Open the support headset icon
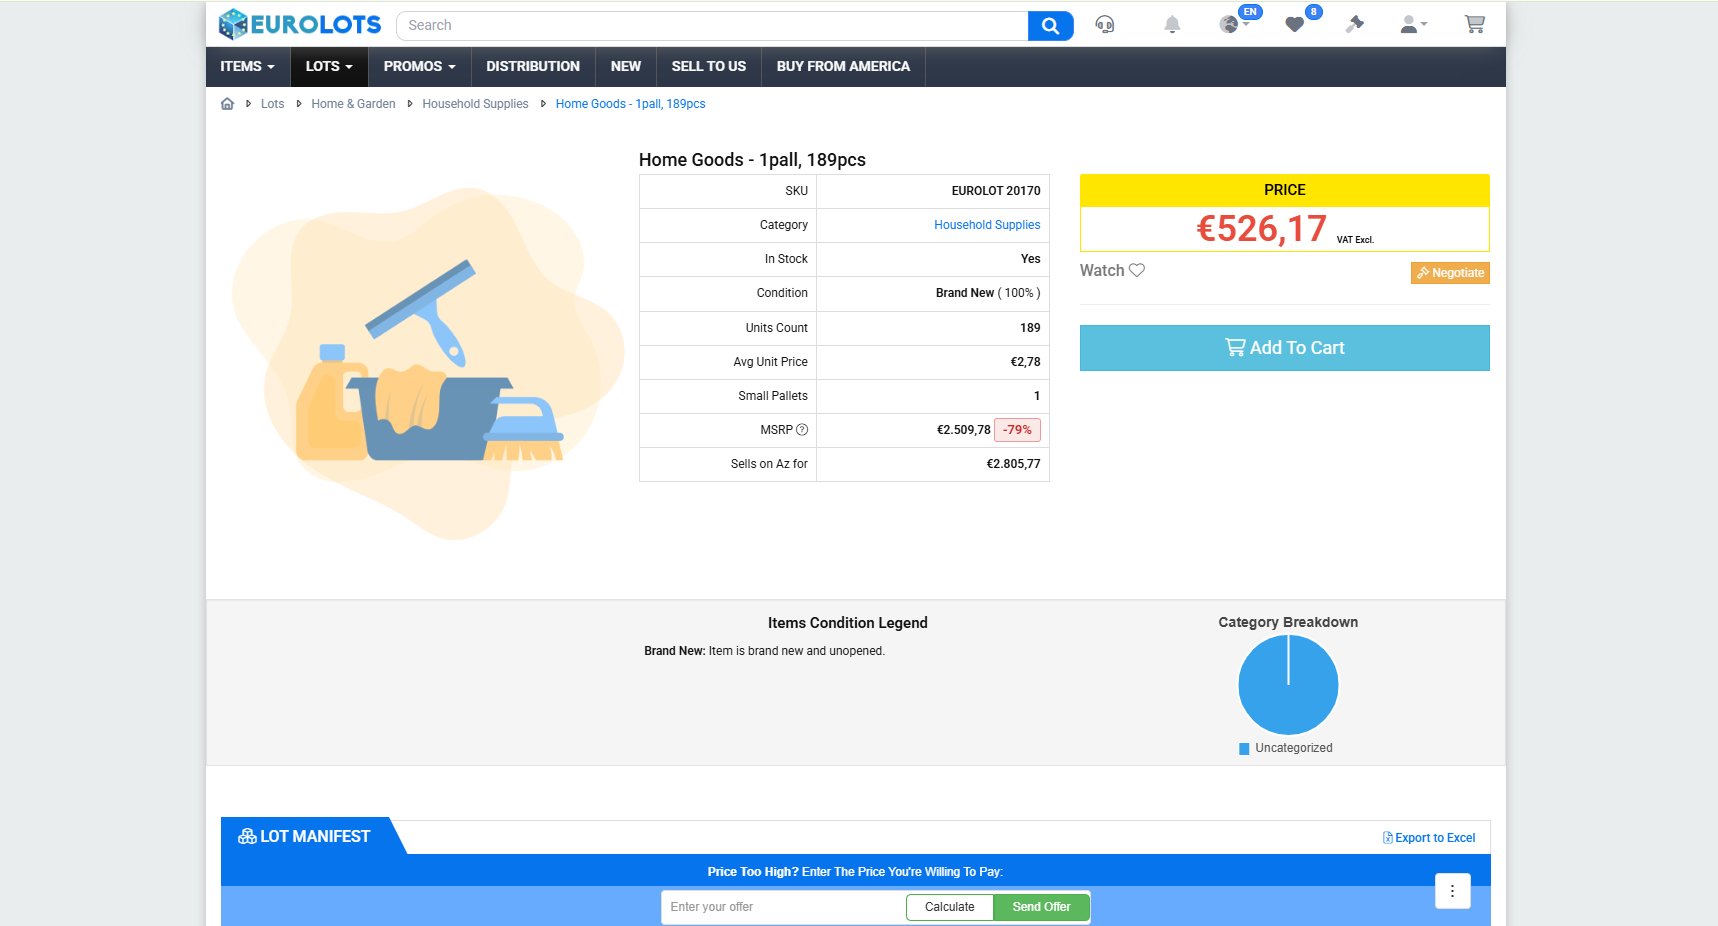Screen dimensions: 1718x926 [1105, 24]
